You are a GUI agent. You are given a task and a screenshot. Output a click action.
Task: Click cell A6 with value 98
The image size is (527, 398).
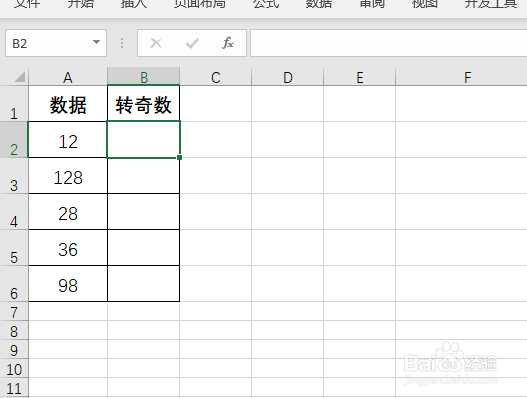pyautogui.click(x=68, y=284)
